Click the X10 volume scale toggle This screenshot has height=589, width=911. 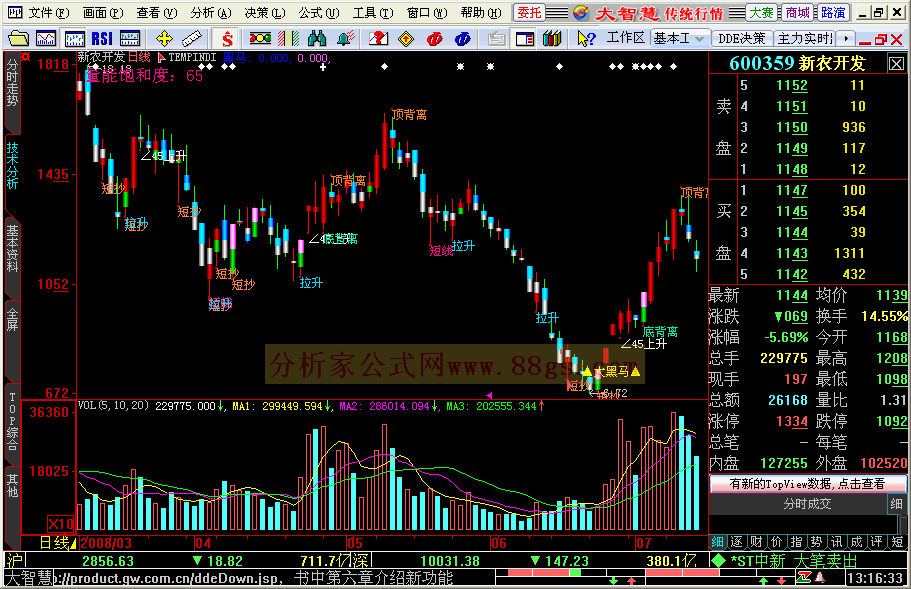[x=60, y=524]
